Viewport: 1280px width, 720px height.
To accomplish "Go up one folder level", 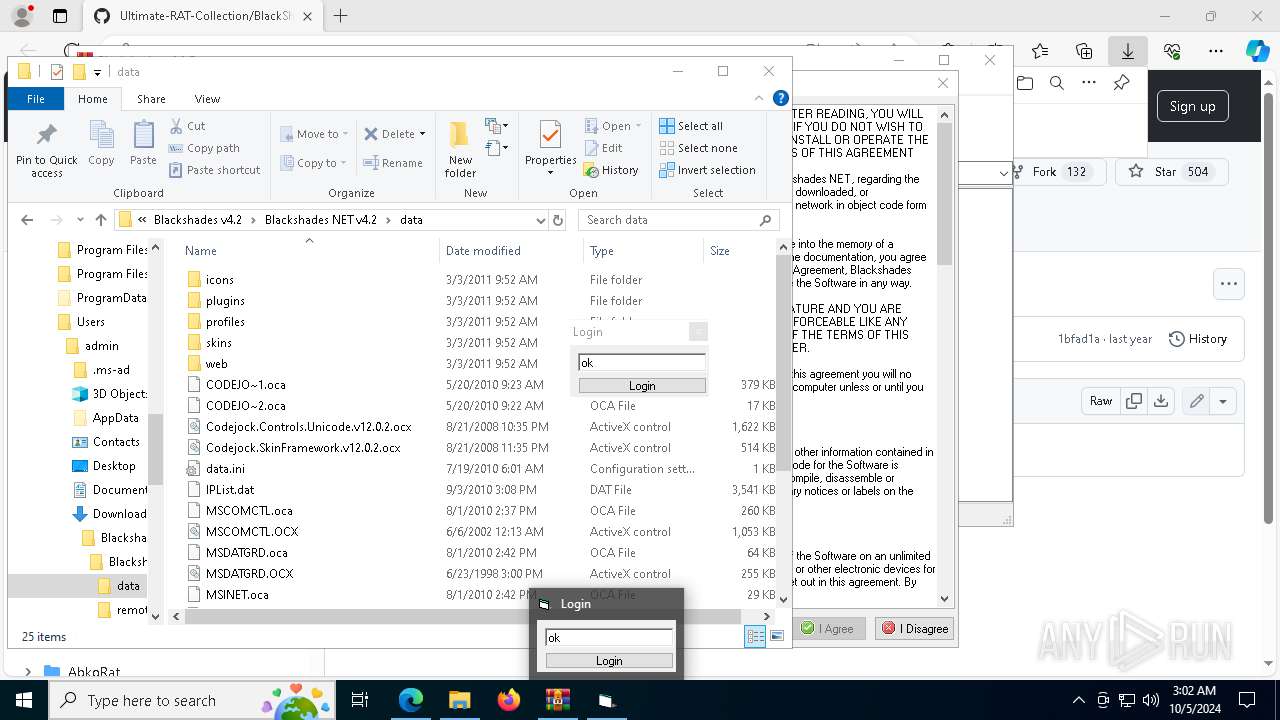I will tap(100, 220).
